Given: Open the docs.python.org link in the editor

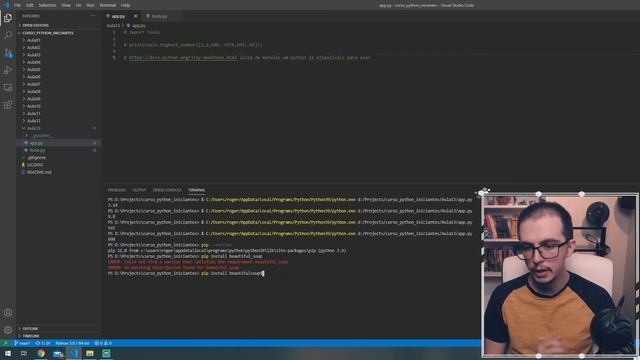Looking at the screenshot, I should tap(182, 58).
